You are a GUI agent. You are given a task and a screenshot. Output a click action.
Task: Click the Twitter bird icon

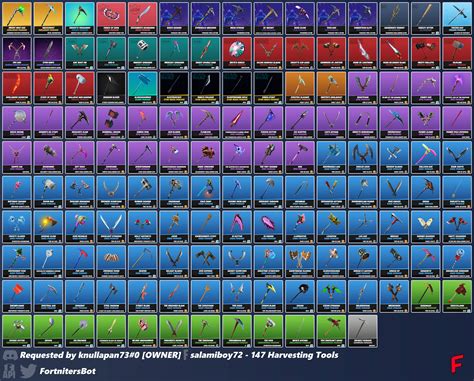tap(28, 371)
